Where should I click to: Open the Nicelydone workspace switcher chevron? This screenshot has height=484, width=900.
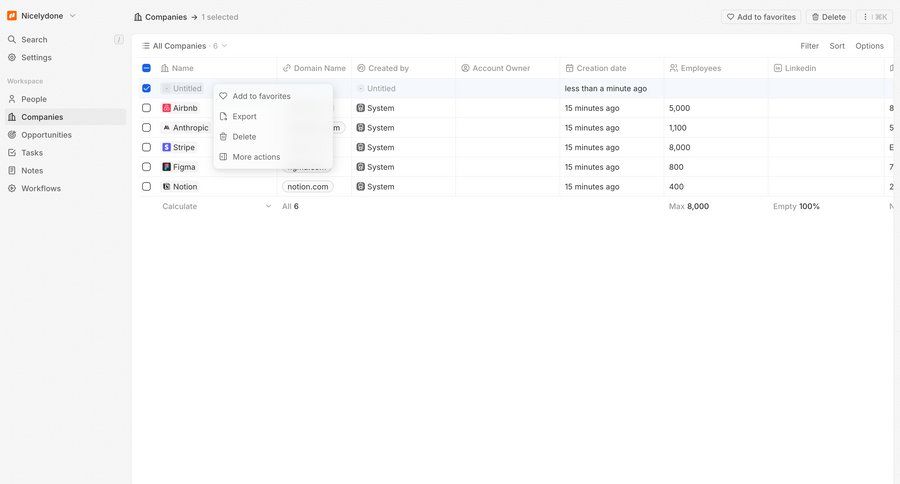(72, 16)
